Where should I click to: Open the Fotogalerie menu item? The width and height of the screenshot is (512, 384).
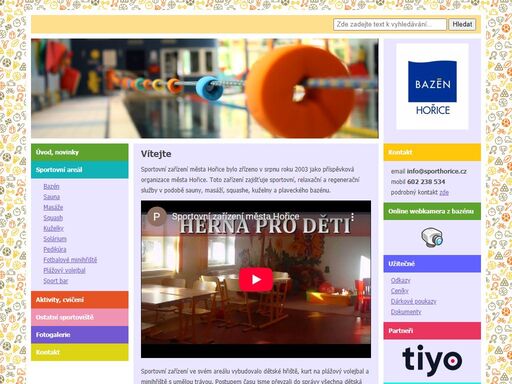coord(80,335)
